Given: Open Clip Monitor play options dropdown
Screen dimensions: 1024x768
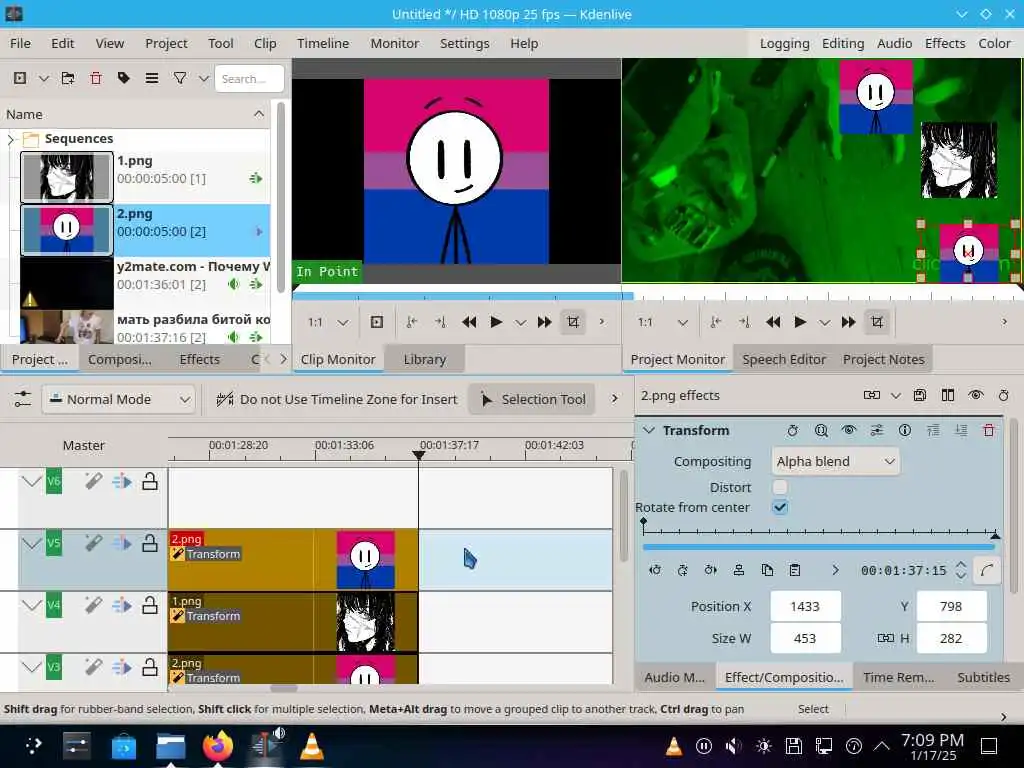Looking at the screenshot, I should [x=520, y=322].
